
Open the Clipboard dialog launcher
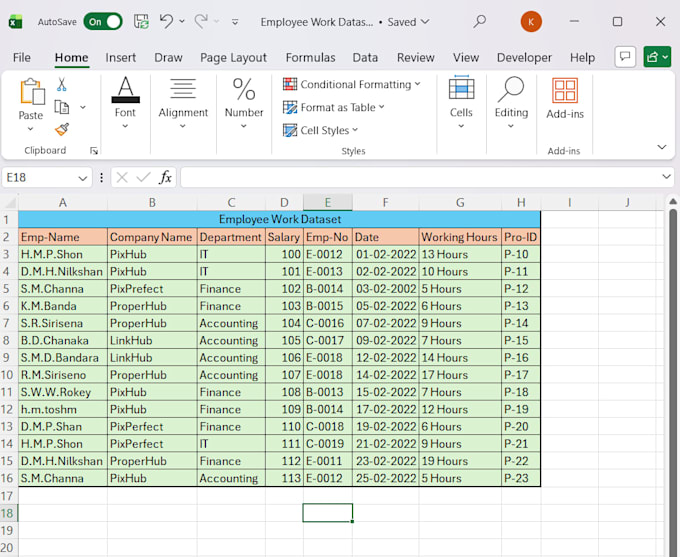click(94, 151)
